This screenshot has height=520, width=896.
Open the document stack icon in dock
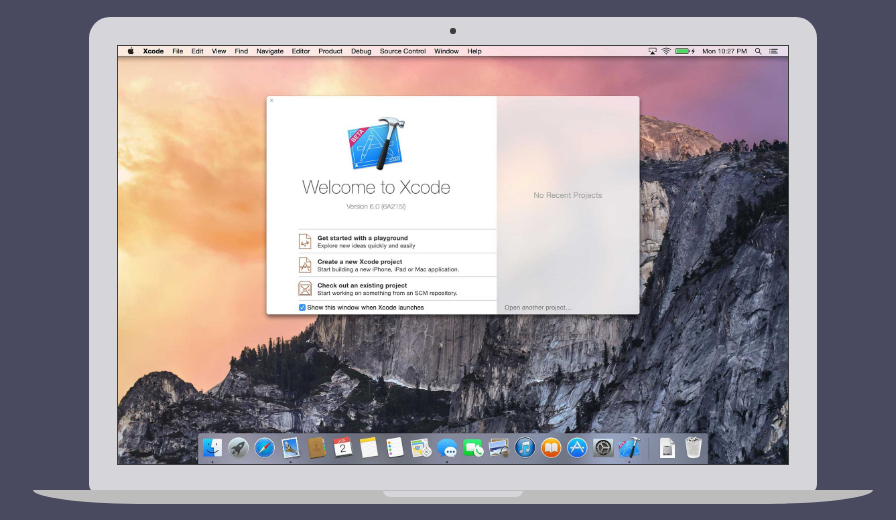click(x=667, y=448)
